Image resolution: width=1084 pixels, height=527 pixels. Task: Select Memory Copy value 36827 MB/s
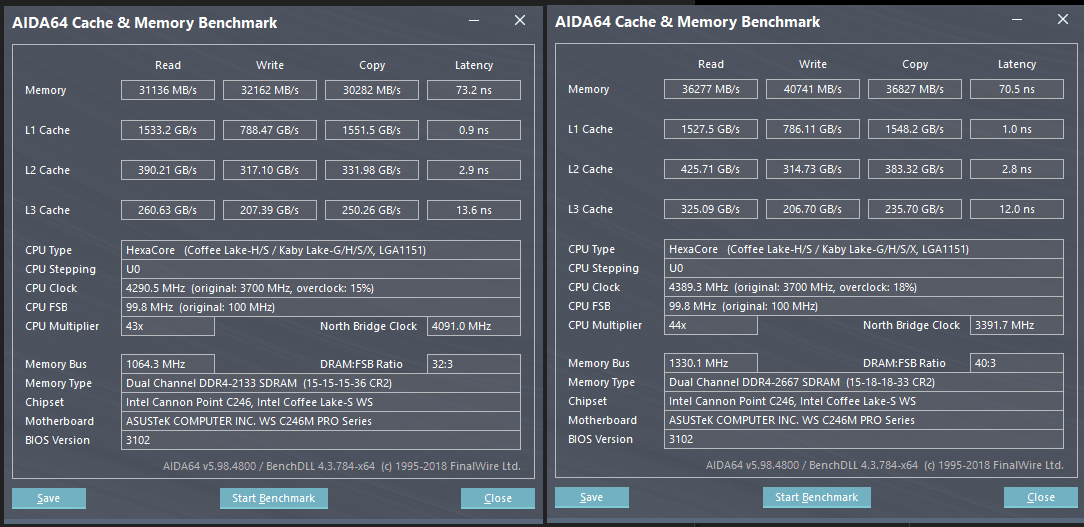[915, 89]
